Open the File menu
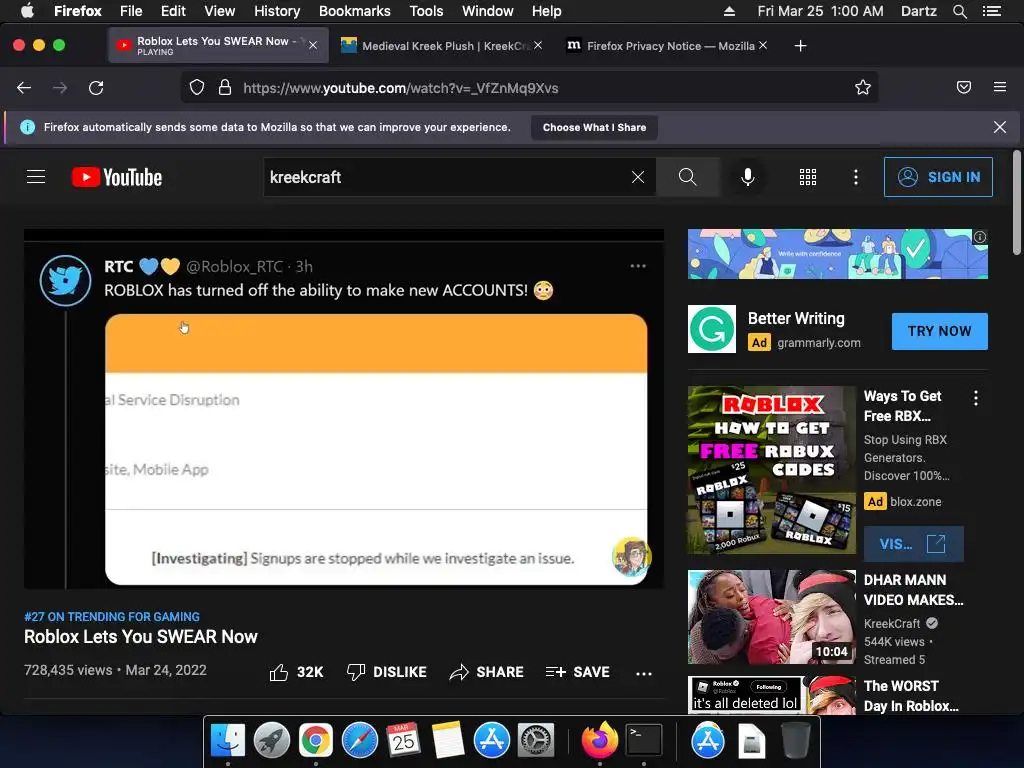1024x768 pixels. [131, 11]
